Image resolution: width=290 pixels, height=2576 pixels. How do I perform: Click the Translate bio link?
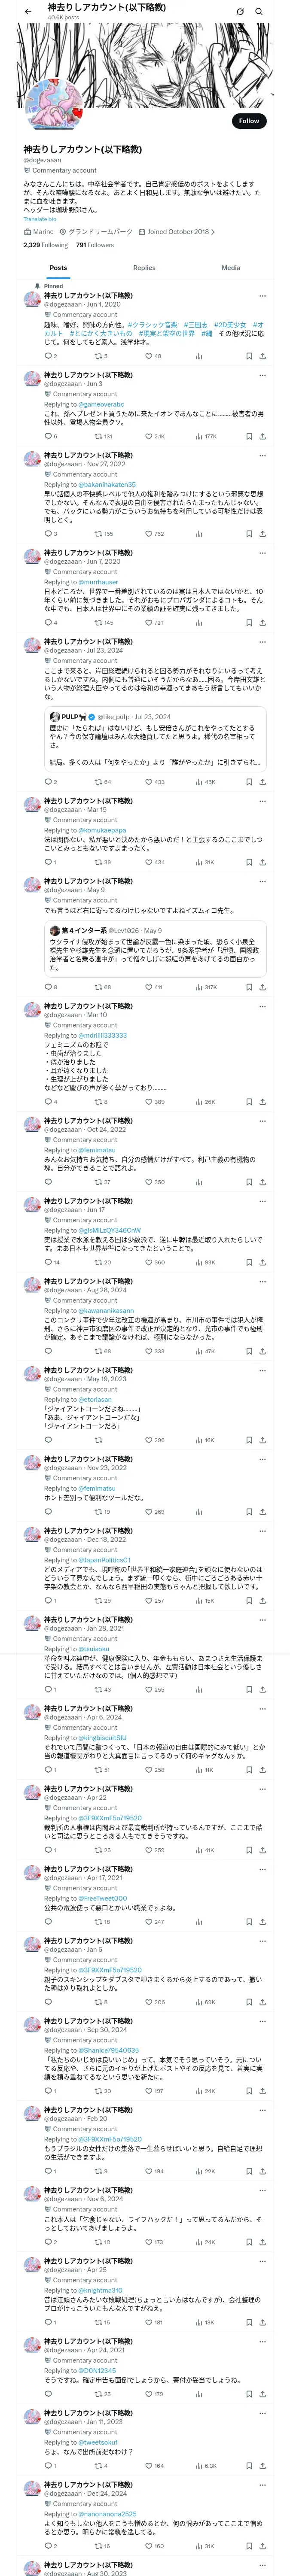pos(40,219)
